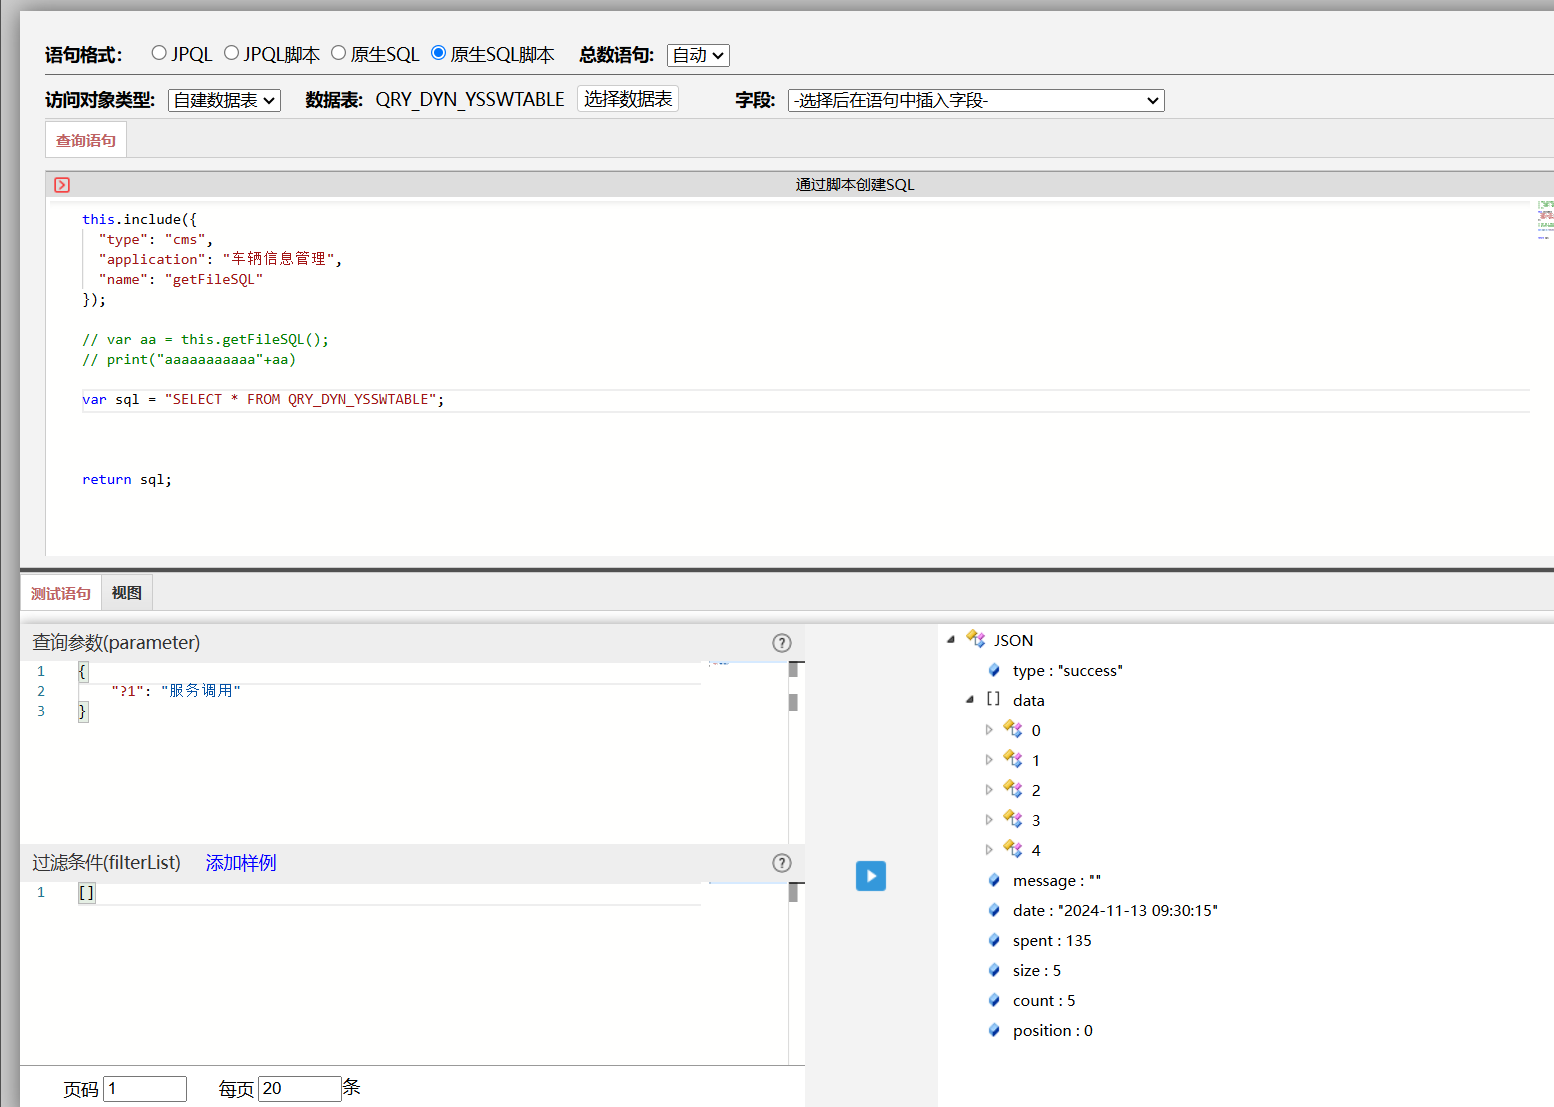The width and height of the screenshot is (1554, 1107).
Task: Switch to the 视图 tab
Action: (x=126, y=593)
